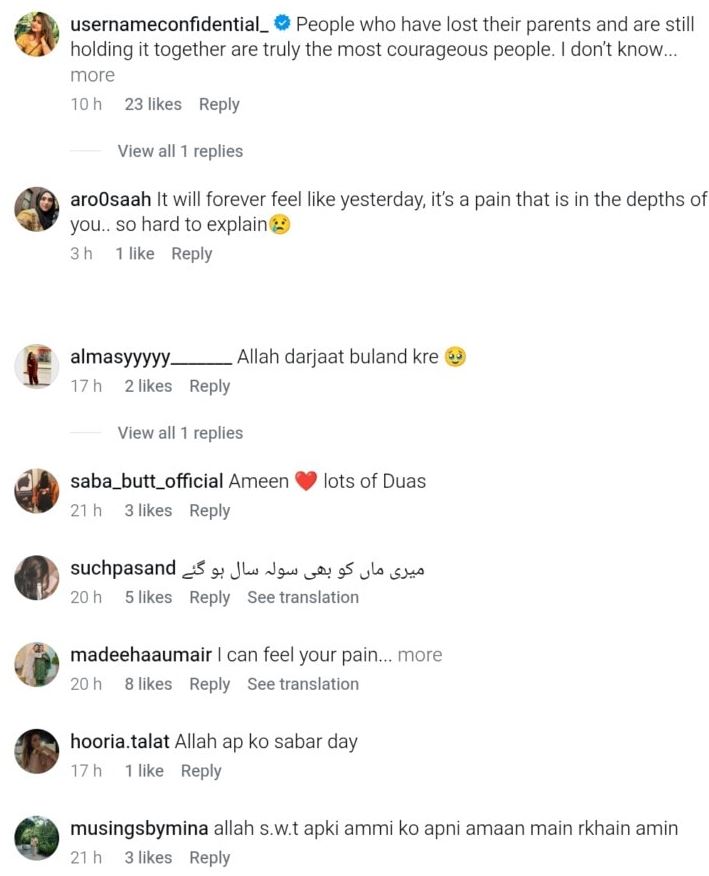Screen dimensions: 709x876
Task: Open usernameconfidential_ profile picture
Action: (37, 35)
